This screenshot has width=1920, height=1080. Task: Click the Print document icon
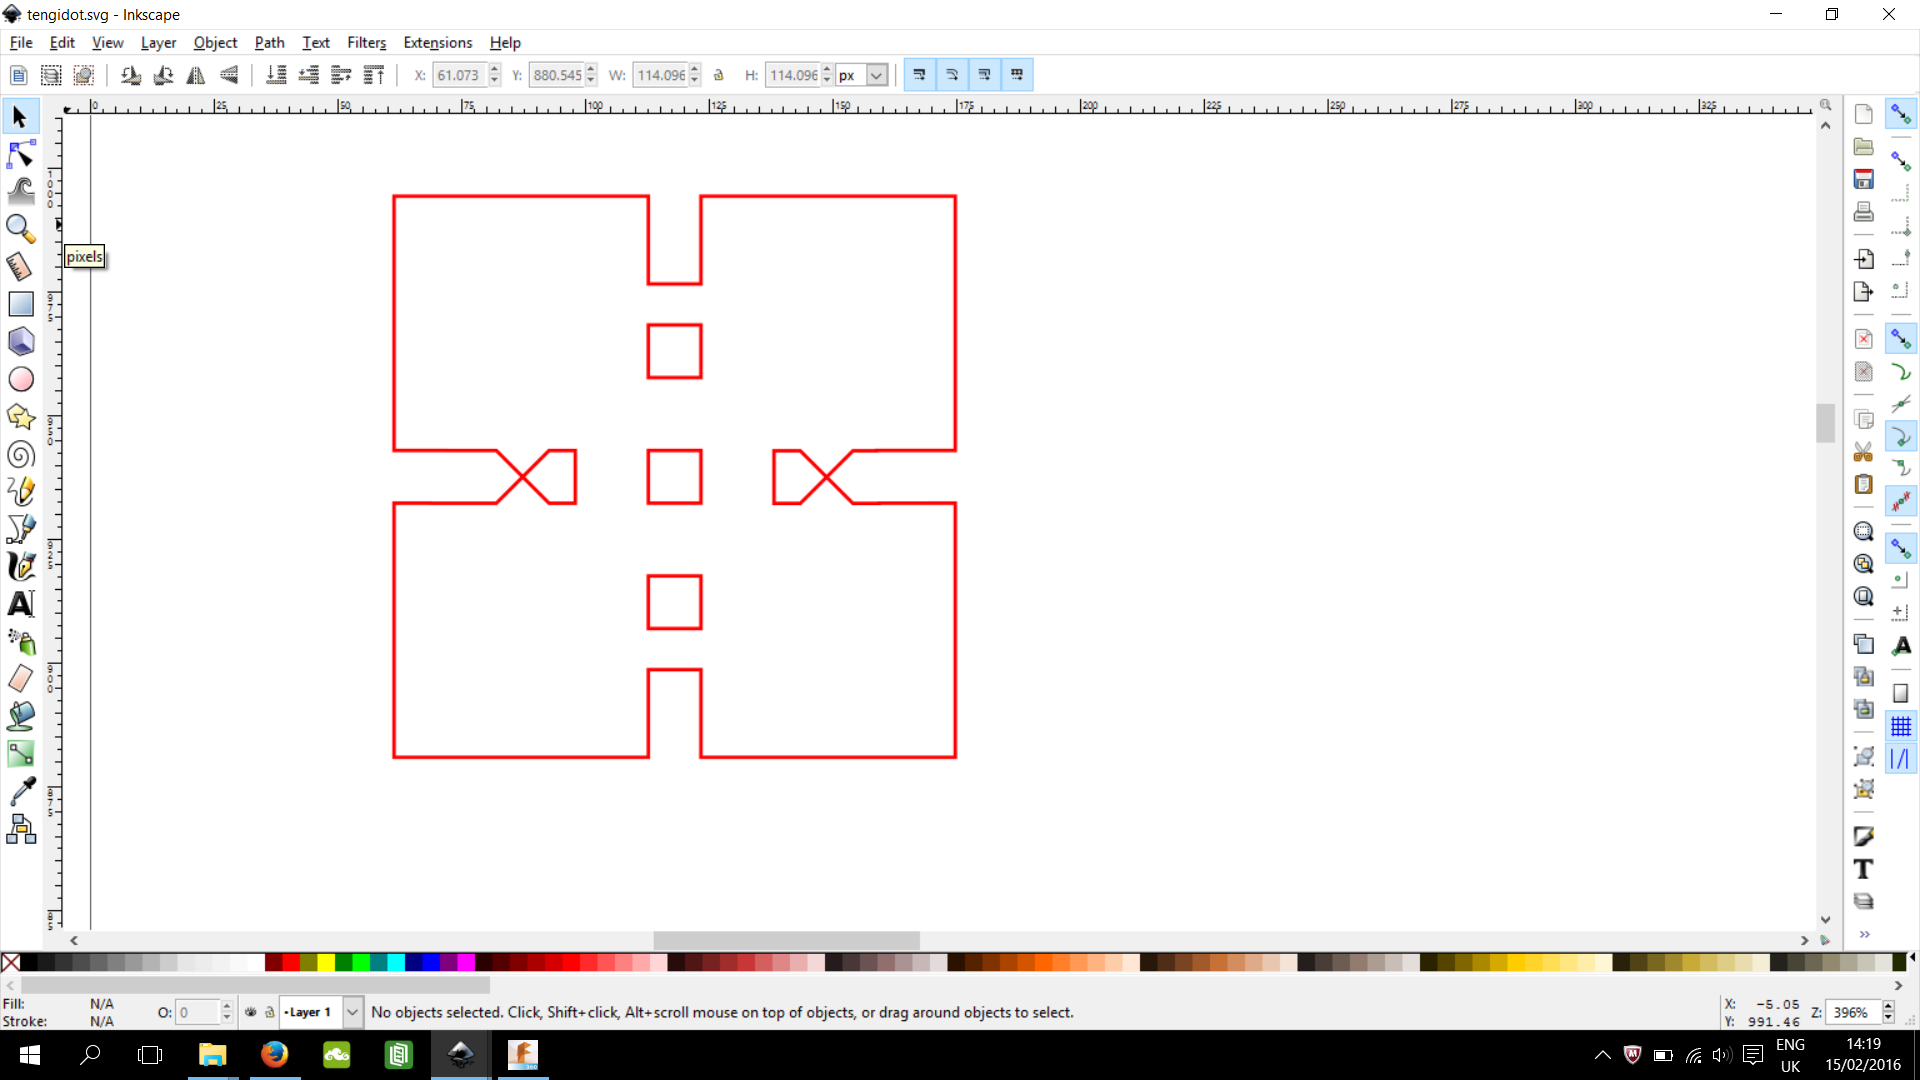(x=1863, y=212)
